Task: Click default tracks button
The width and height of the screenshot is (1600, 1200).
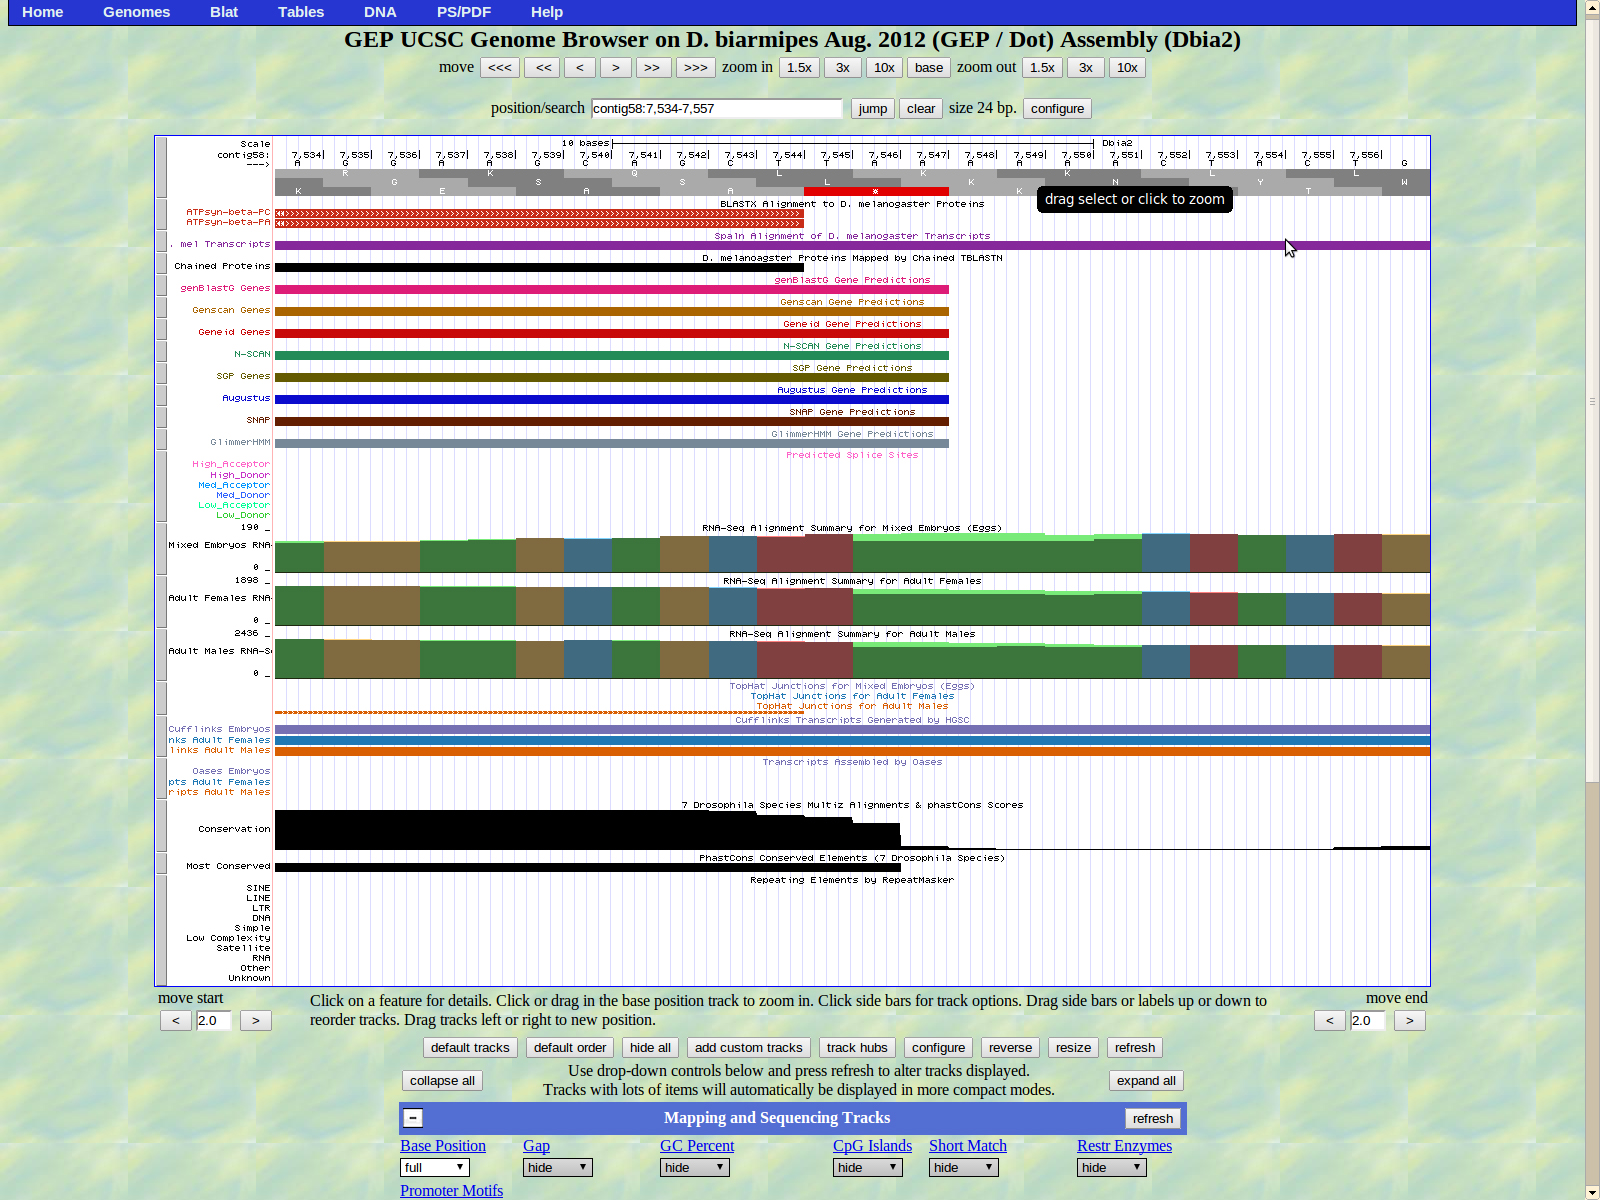Action: (x=470, y=1048)
